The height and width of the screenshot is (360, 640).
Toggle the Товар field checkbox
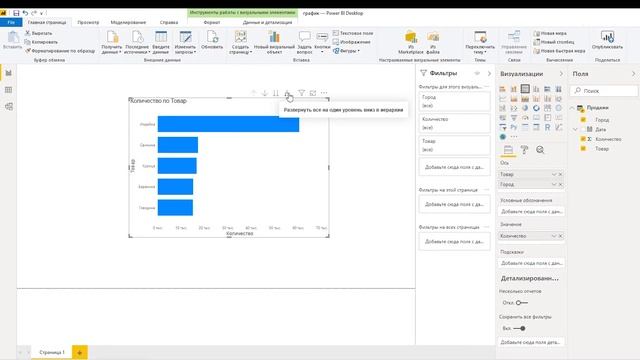(583, 149)
